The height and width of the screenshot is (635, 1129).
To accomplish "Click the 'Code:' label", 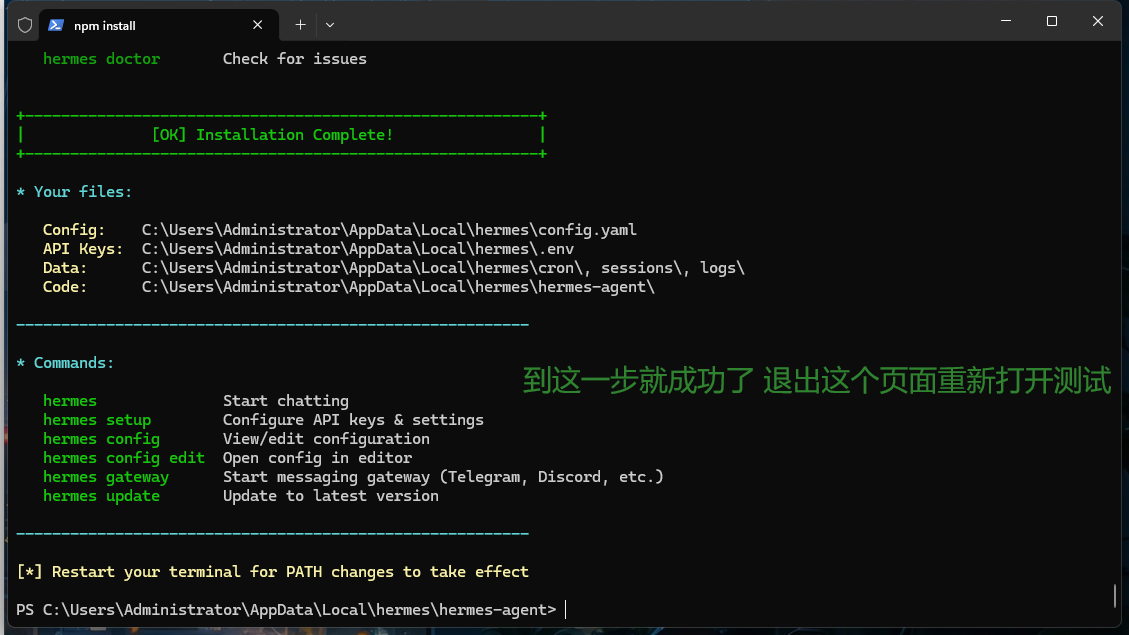I will [x=65, y=287].
